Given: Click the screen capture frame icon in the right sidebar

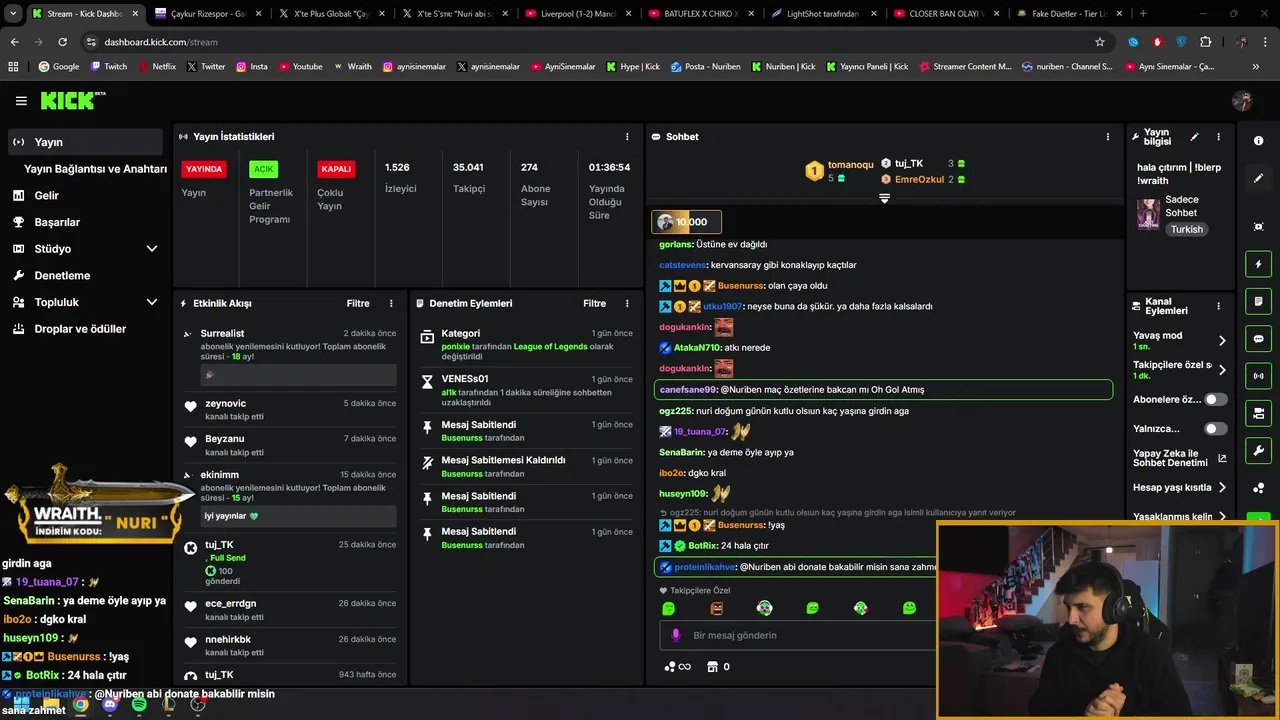Looking at the screenshot, I should (x=1258, y=227).
